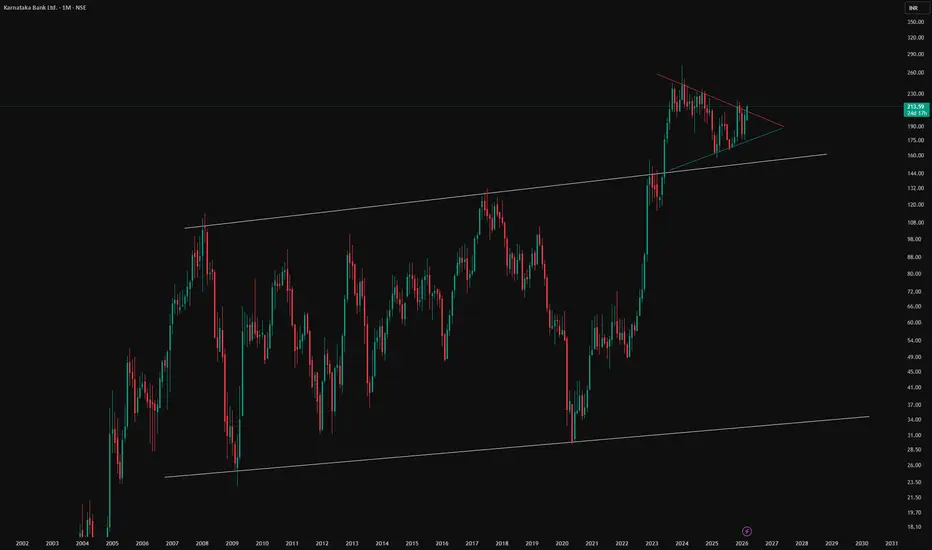Click the 2020 label on time axis

coord(562,543)
